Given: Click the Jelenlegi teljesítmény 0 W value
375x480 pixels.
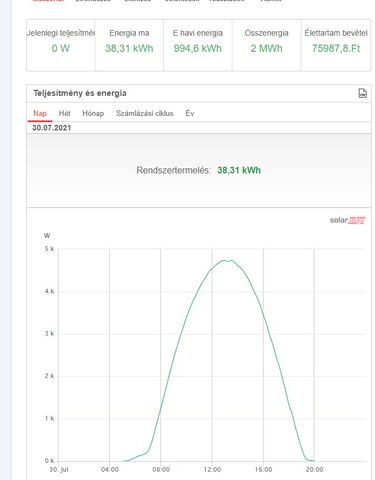Looking at the screenshot, I should pos(61,48).
